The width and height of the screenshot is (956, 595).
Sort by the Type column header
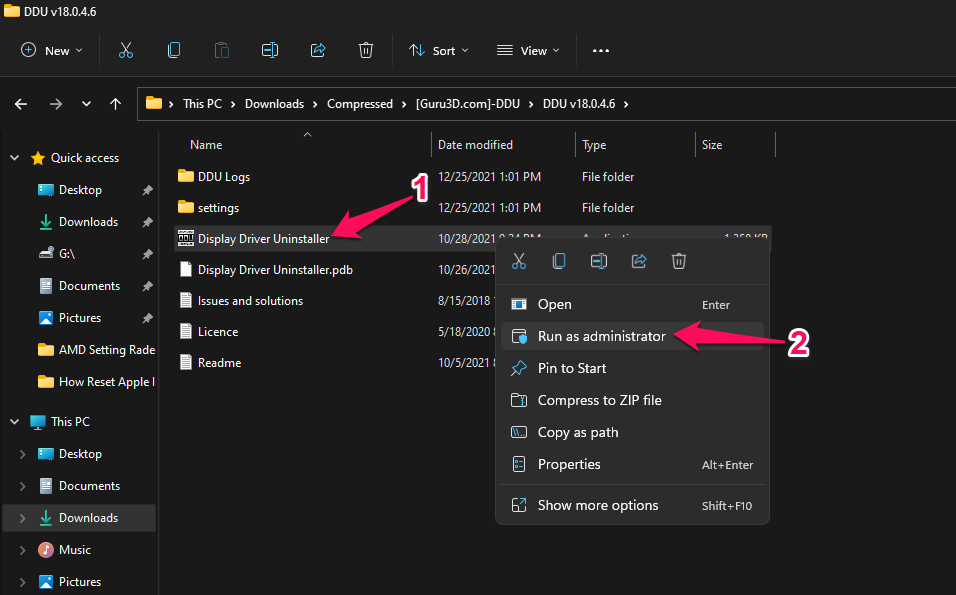pyautogui.click(x=594, y=144)
